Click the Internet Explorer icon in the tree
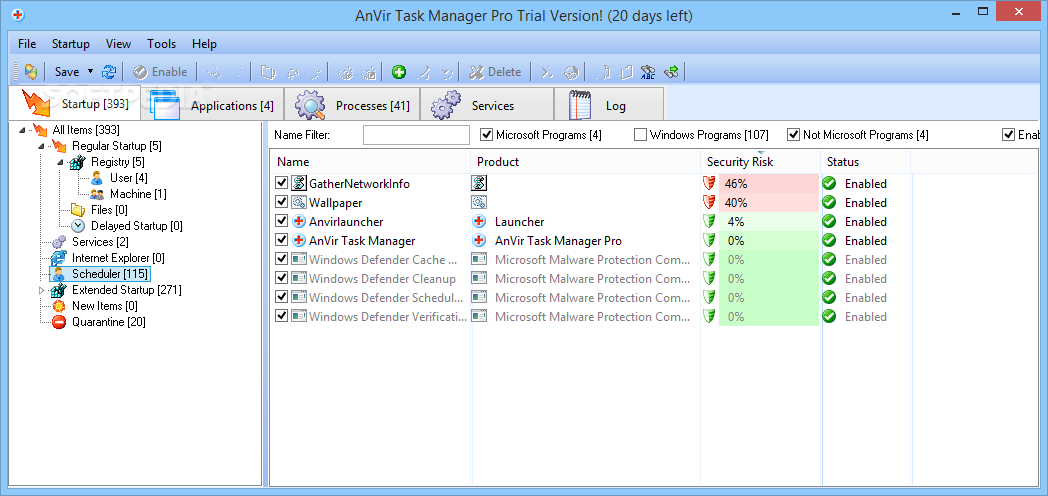Viewport: 1048px width, 496px height. coord(59,257)
